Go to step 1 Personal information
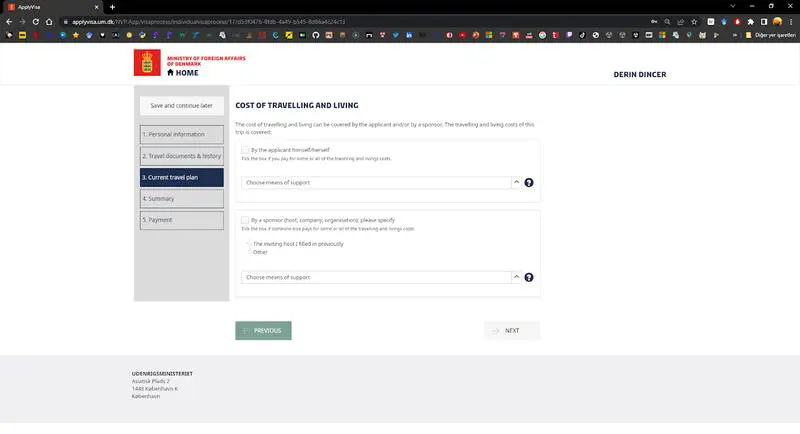The height and width of the screenshot is (434, 800). (x=182, y=135)
